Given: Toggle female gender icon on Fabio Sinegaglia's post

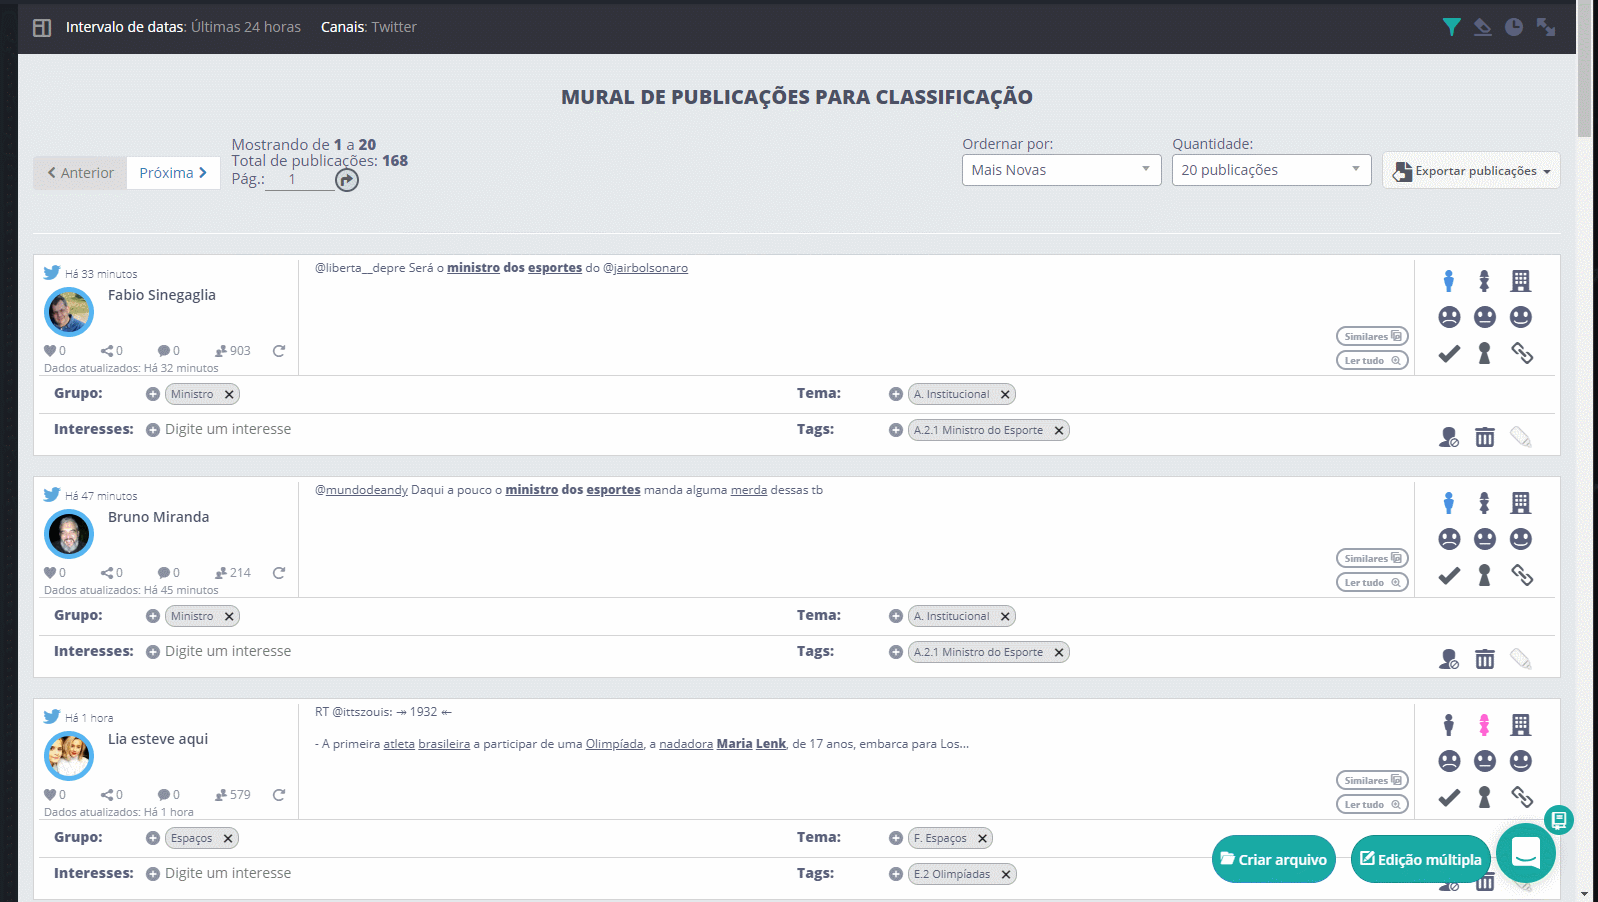Looking at the screenshot, I should pos(1485,281).
